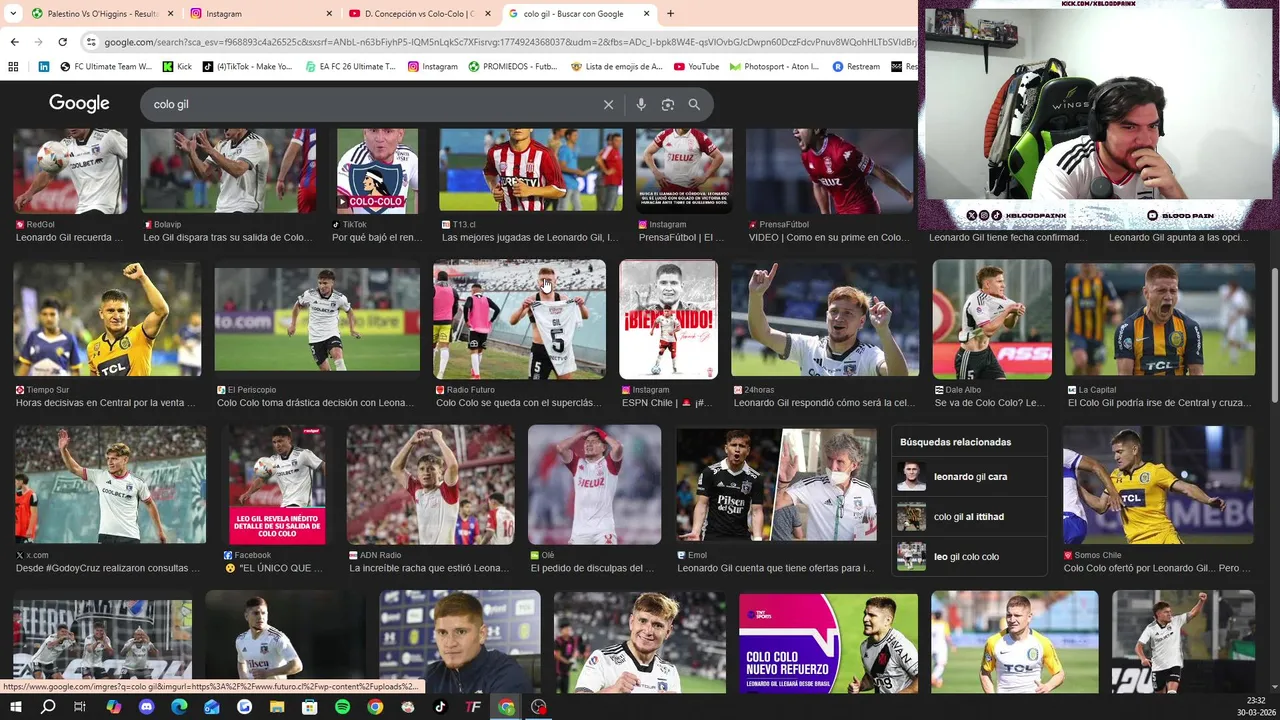
Task: Open the Kick bookmark
Action: pyautogui.click(x=177, y=67)
